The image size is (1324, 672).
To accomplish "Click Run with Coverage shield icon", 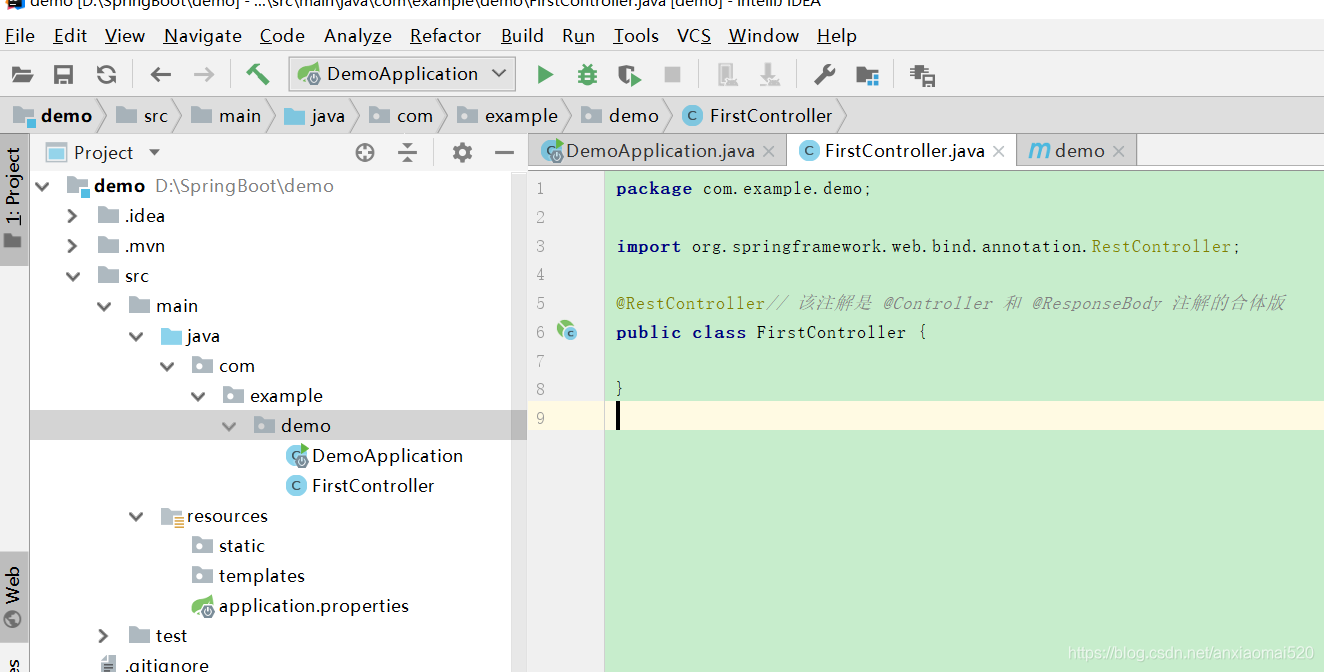I will [629, 75].
